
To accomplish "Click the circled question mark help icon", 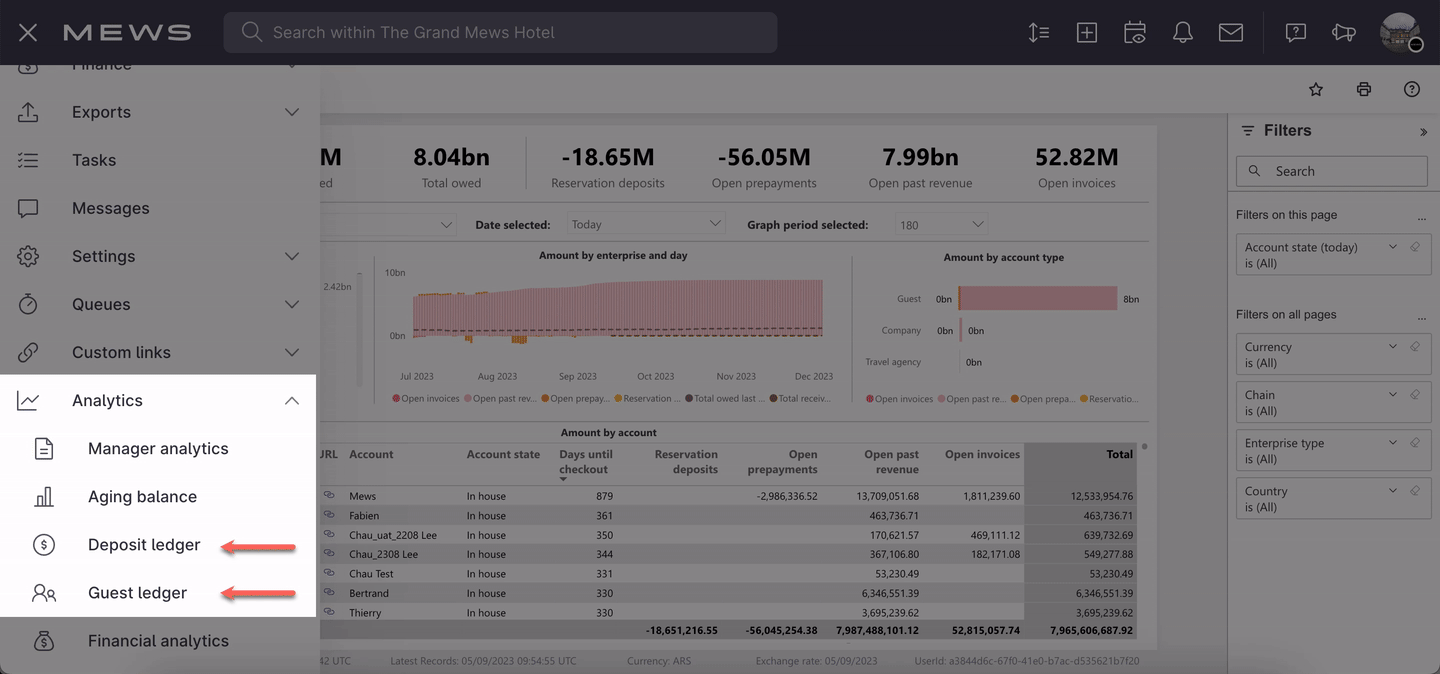I will [x=1412, y=90].
